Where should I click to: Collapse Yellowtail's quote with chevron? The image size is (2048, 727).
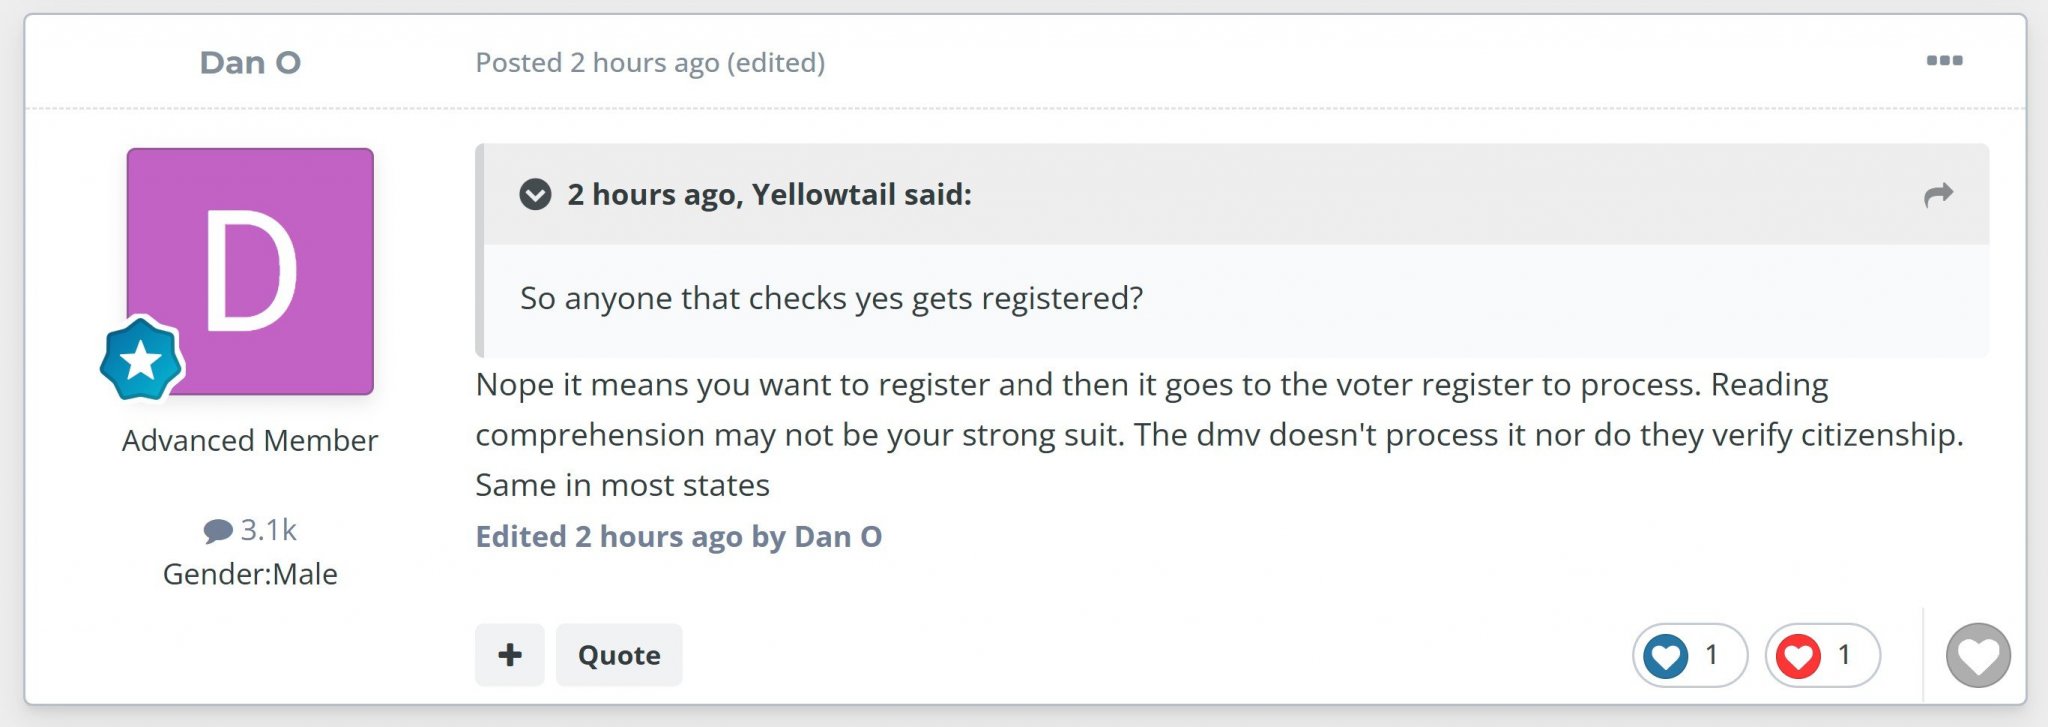pos(535,194)
